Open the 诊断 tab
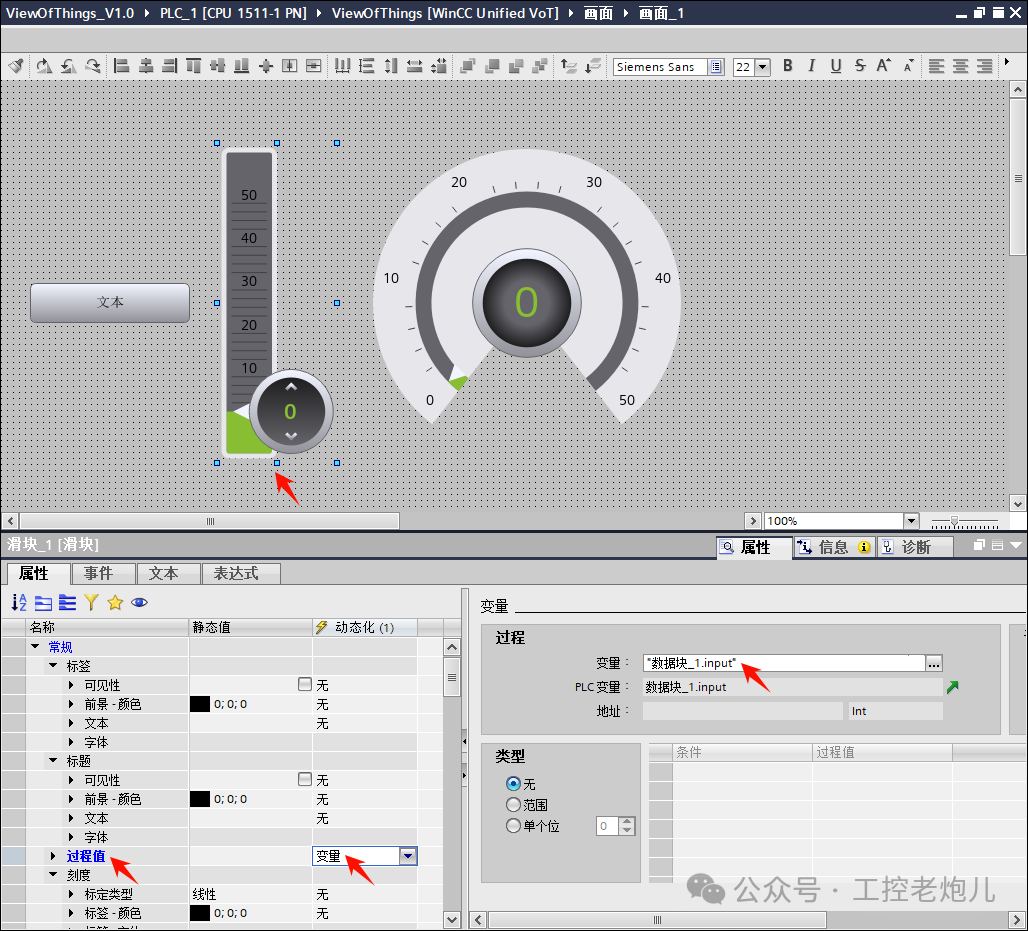 [x=915, y=547]
